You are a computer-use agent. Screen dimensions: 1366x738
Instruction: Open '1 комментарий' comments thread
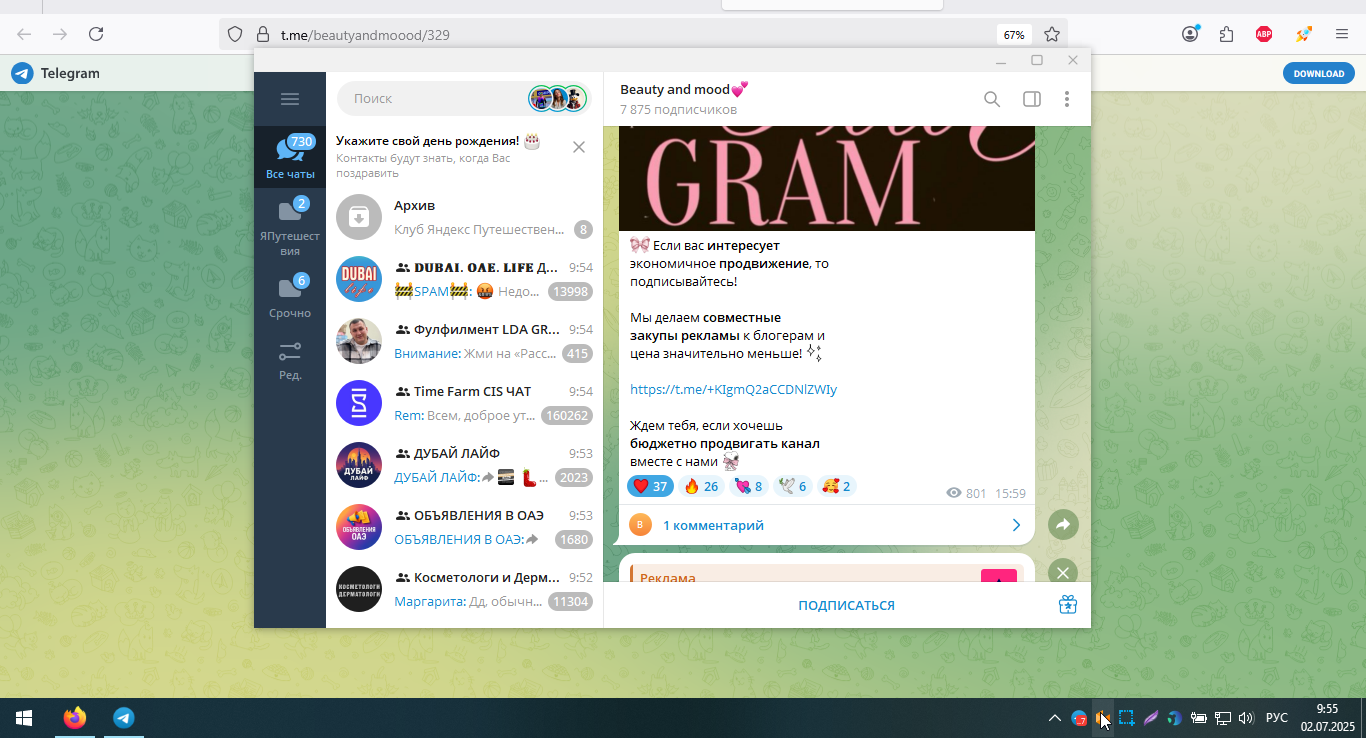827,525
